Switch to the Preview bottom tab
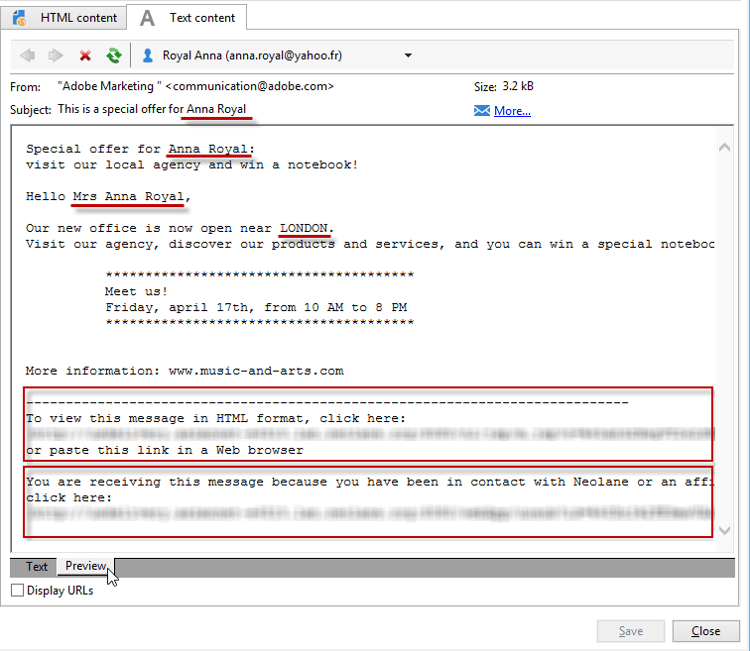Image resolution: width=750 pixels, height=651 pixels. 86,566
